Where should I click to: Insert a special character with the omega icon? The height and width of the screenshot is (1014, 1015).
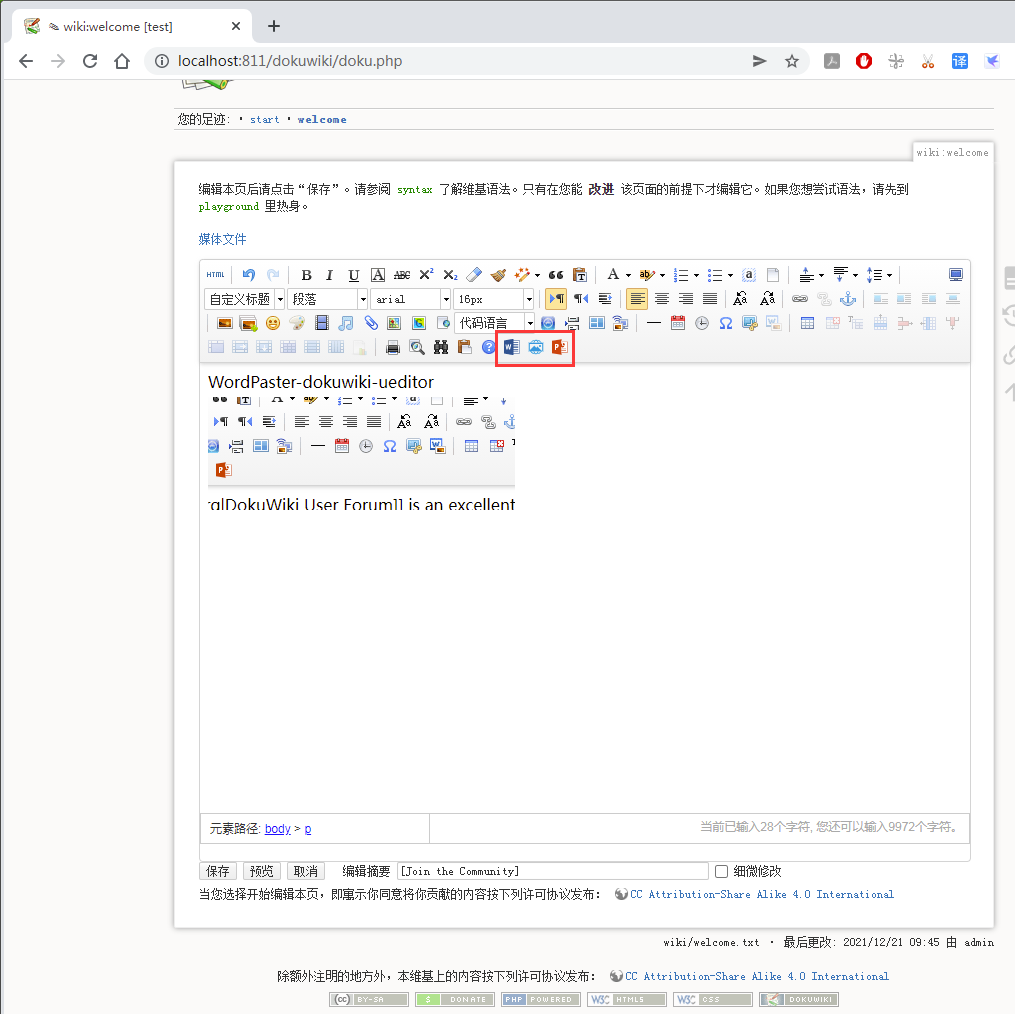coord(726,322)
